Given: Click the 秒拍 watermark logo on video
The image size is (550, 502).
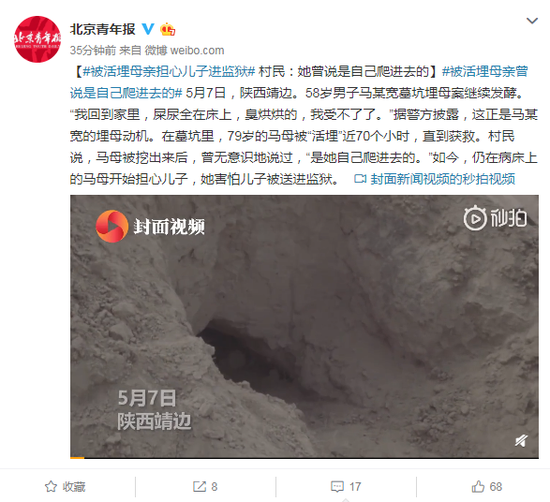Looking at the screenshot, I should coord(495,218).
